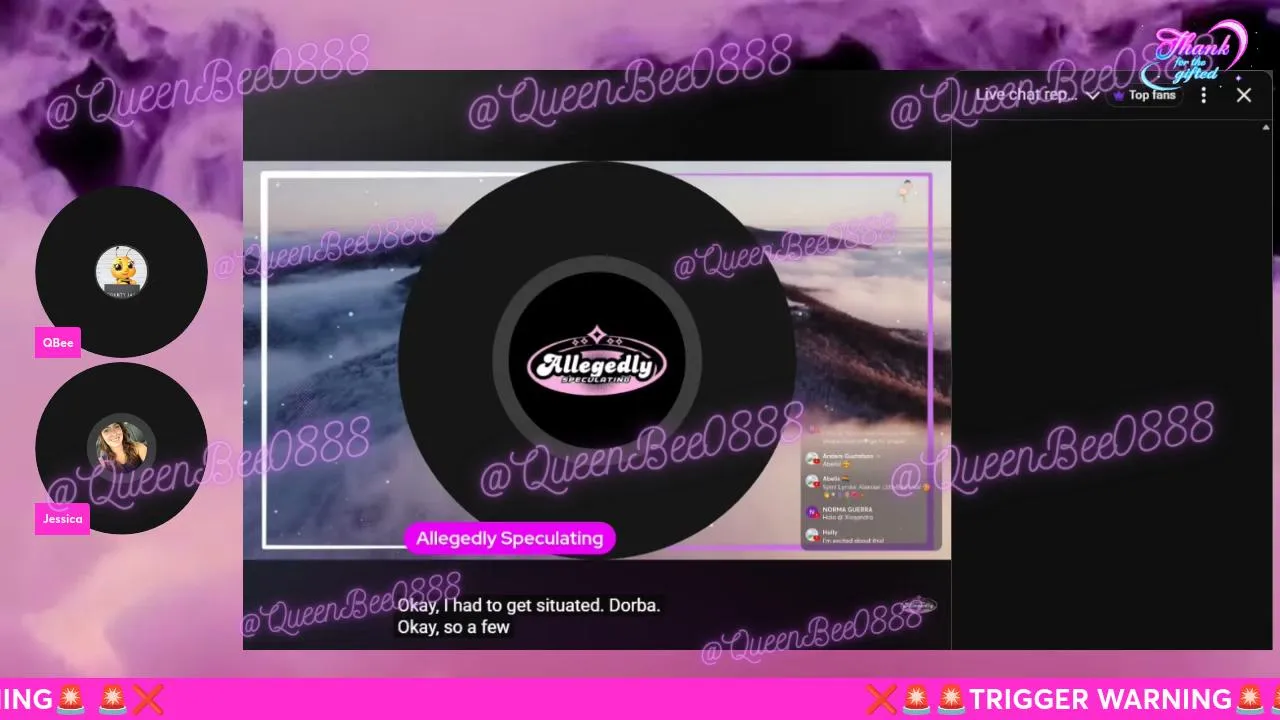This screenshot has width=1280, height=720.
Task: Click the TRIGGER WARNING ticker text
Action: (x=1100, y=698)
